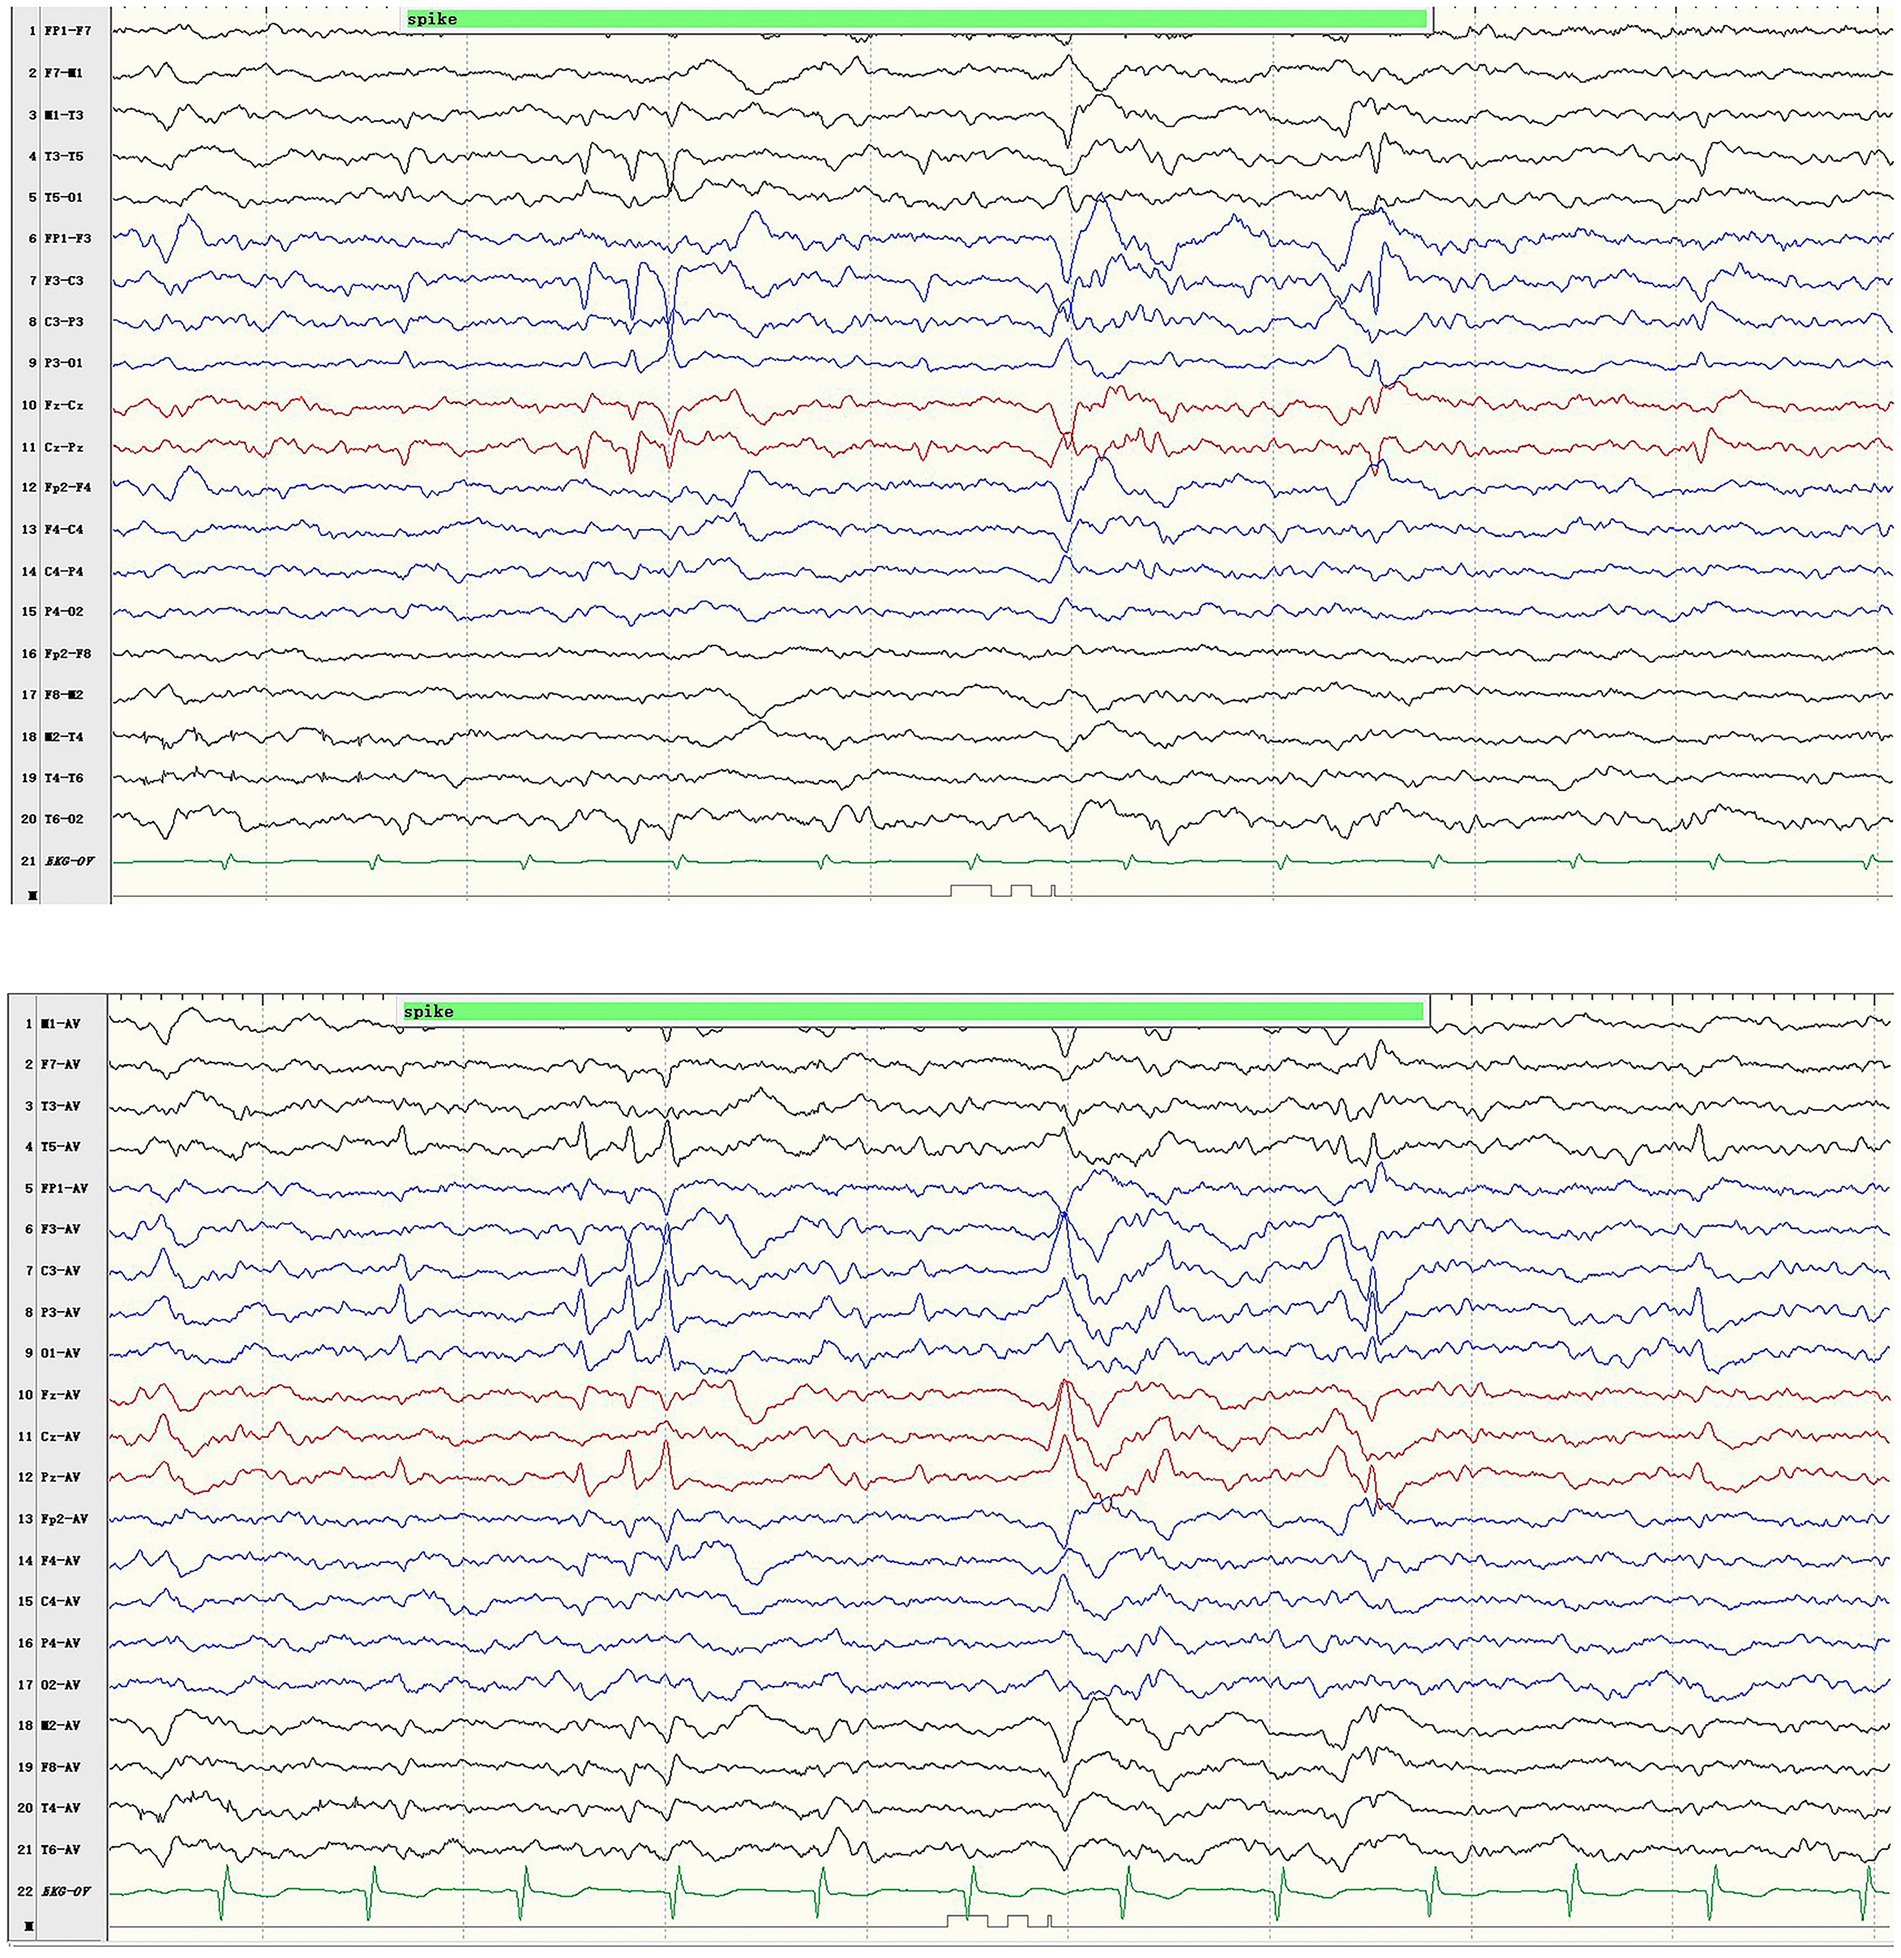
Task: Choose the M2-T4 channel label
Action: [64, 737]
